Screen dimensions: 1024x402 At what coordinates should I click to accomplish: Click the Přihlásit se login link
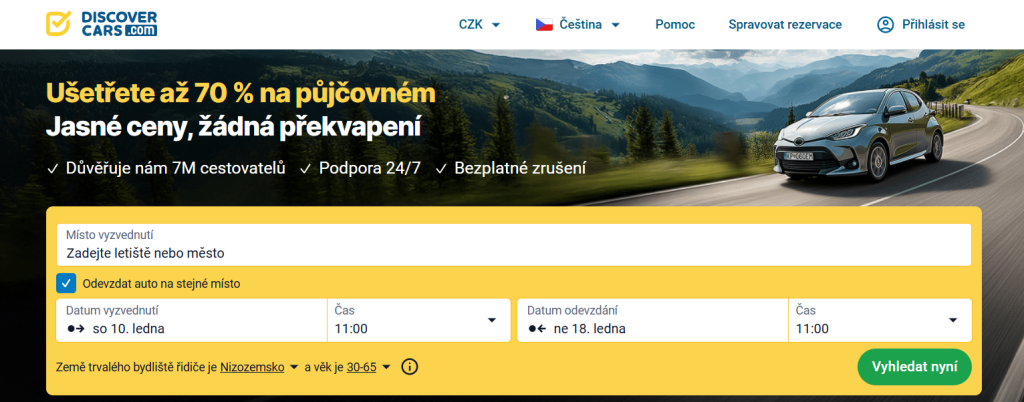click(x=931, y=24)
